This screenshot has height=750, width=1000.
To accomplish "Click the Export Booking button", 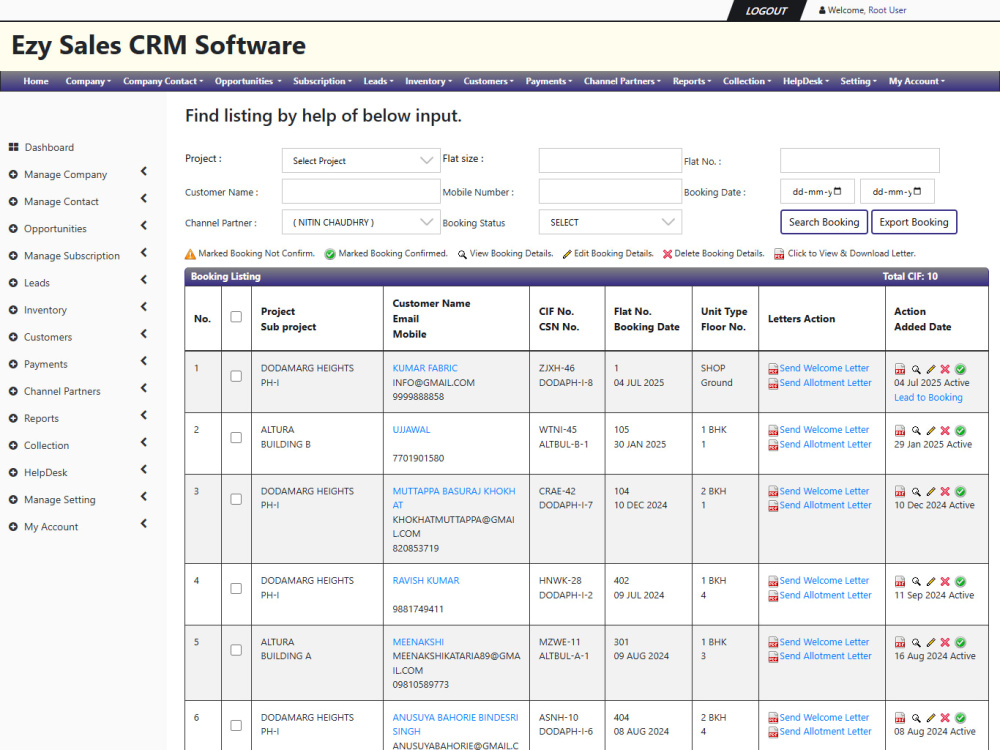I will click(914, 222).
